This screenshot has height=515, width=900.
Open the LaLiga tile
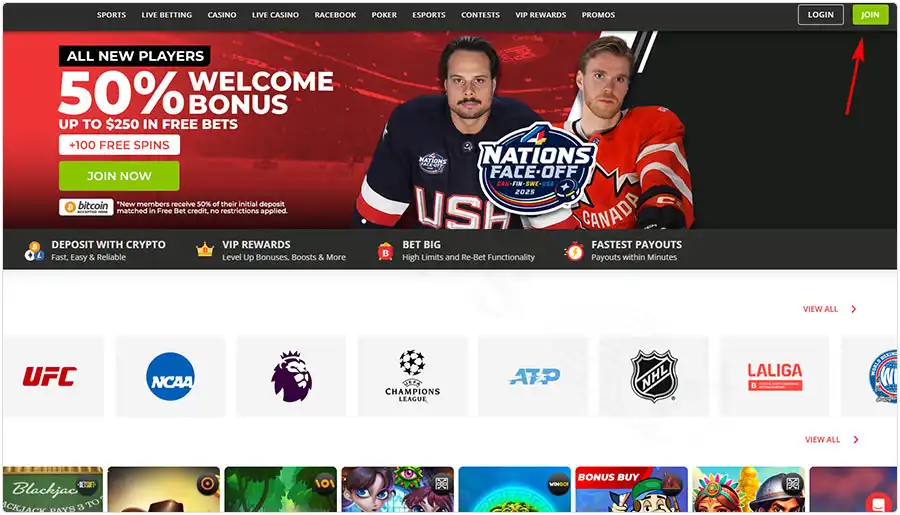774,377
